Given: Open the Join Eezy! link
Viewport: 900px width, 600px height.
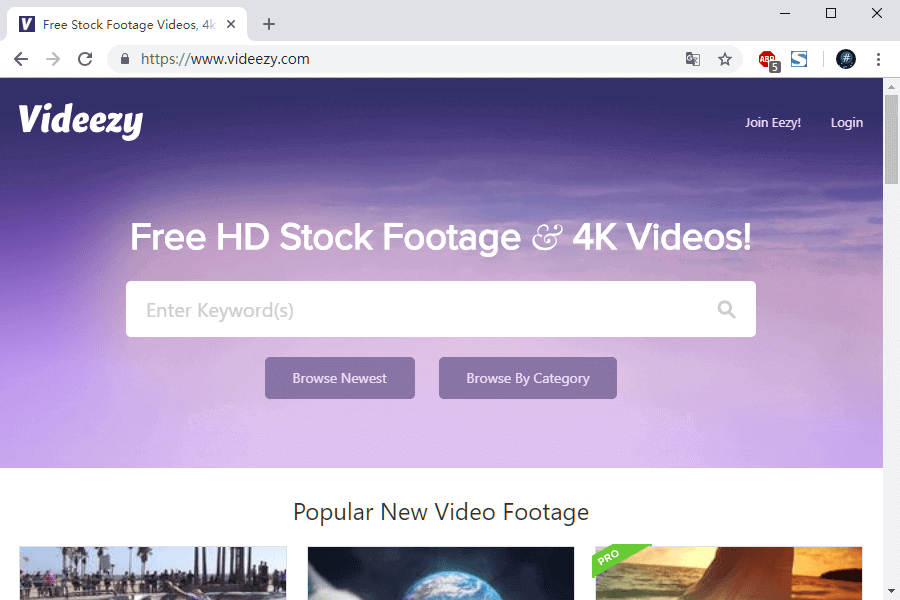Looking at the screenshot, I should 773,123.
